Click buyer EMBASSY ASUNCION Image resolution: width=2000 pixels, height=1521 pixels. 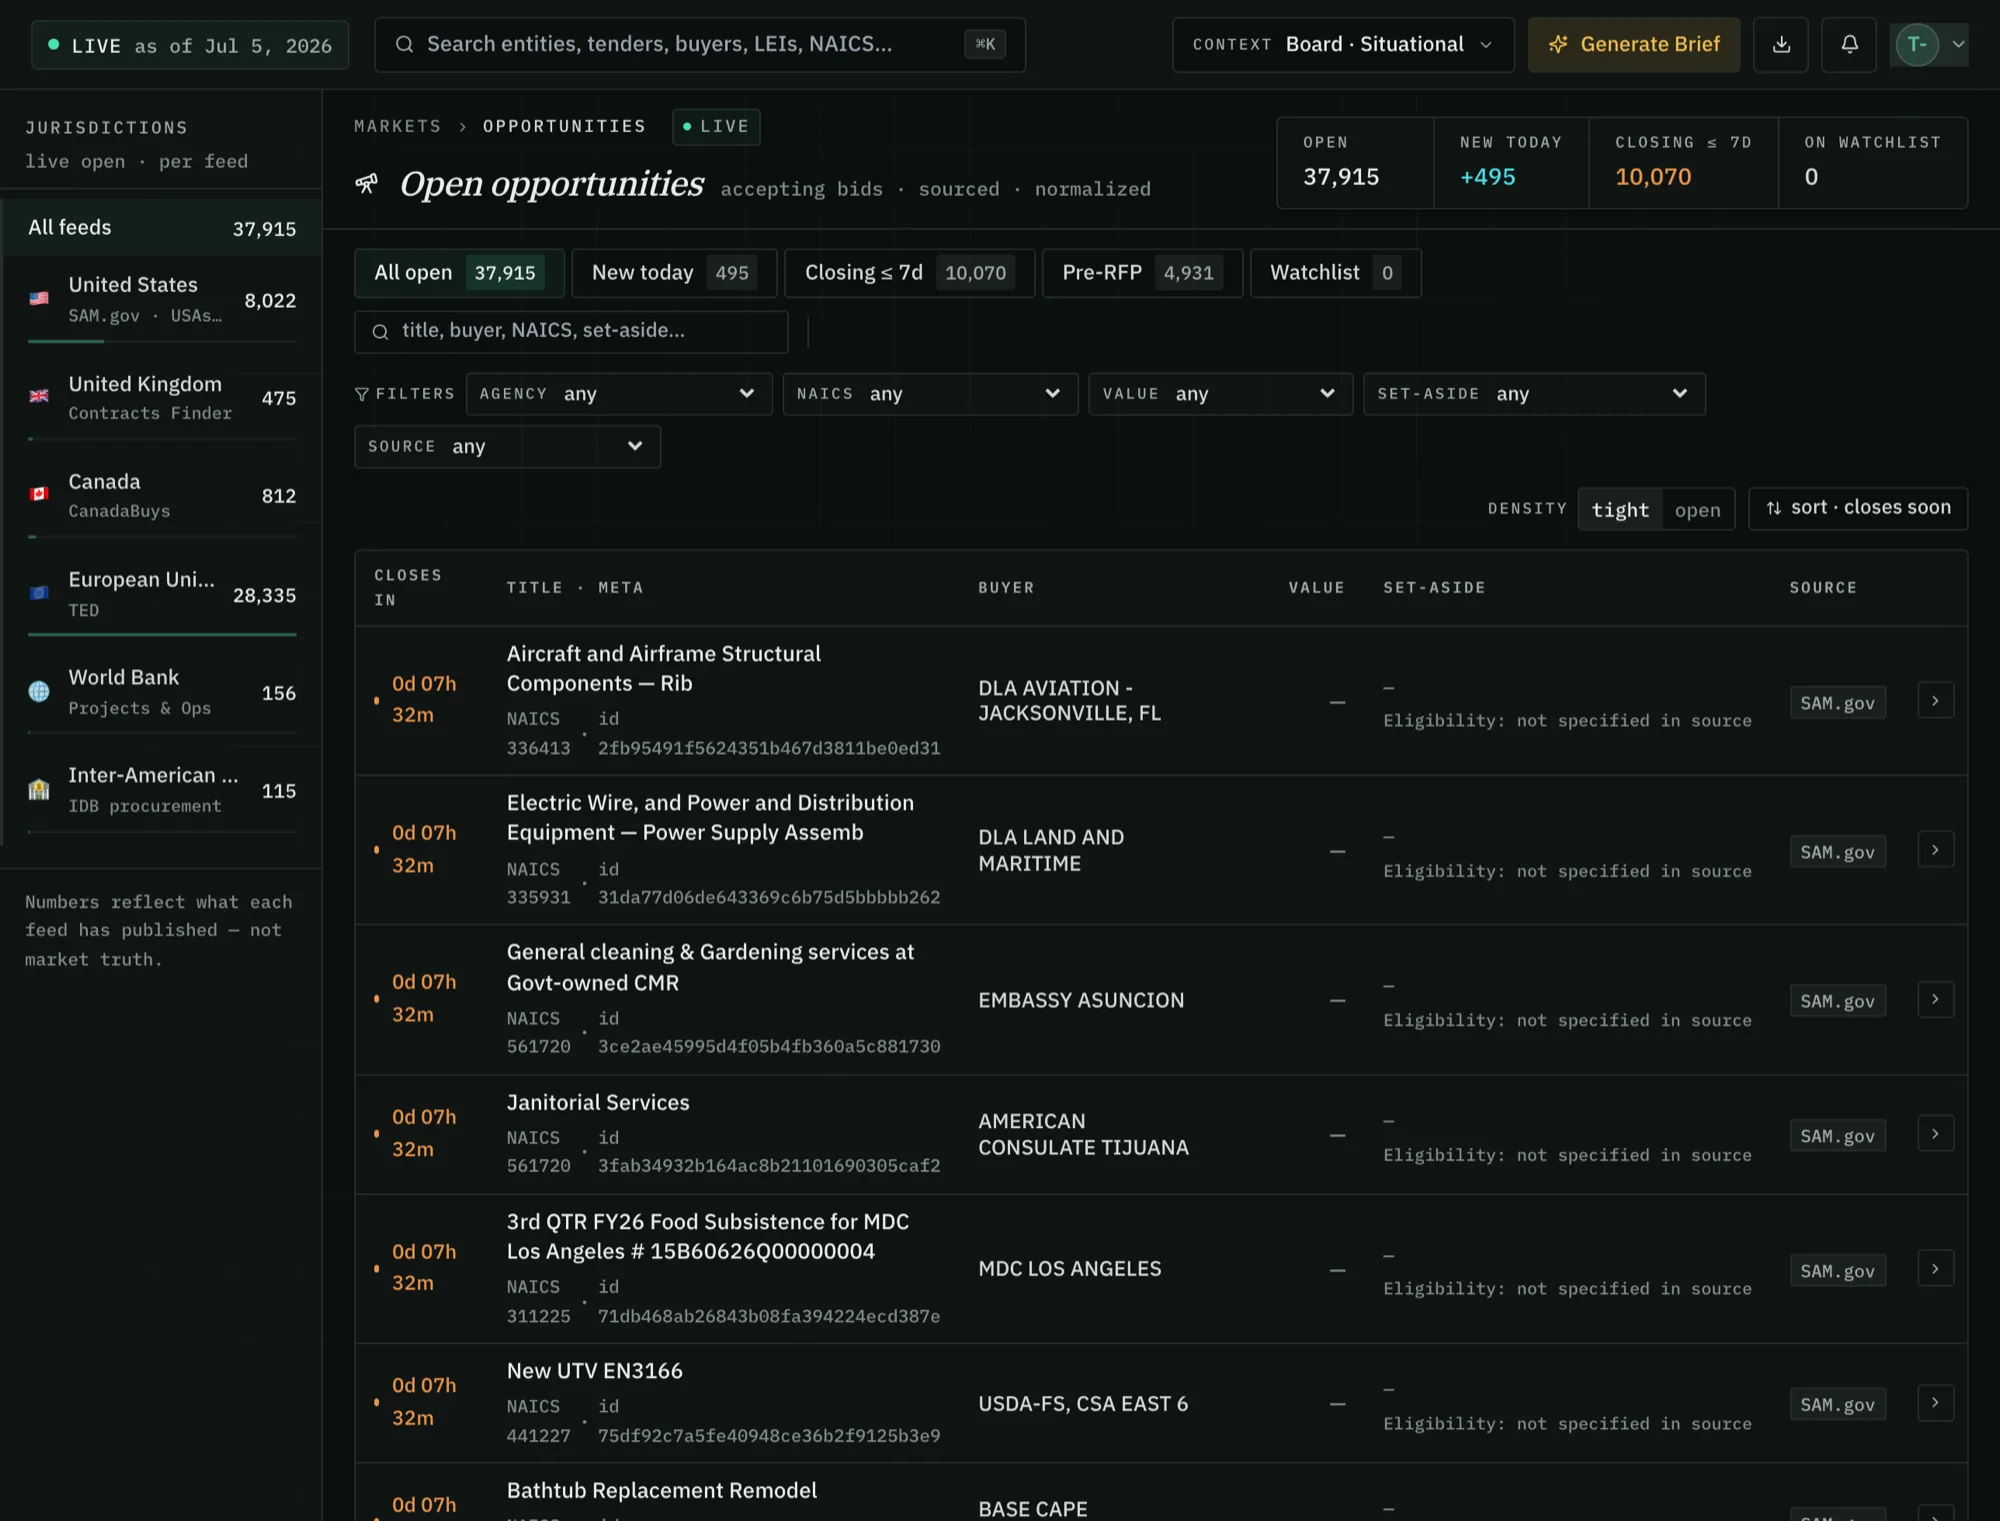click(x=1081, y=1001)
